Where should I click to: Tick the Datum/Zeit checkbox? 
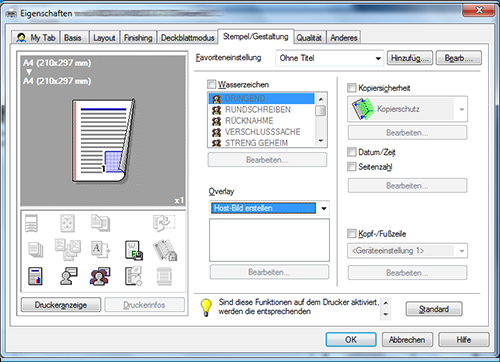click(351, 152)
